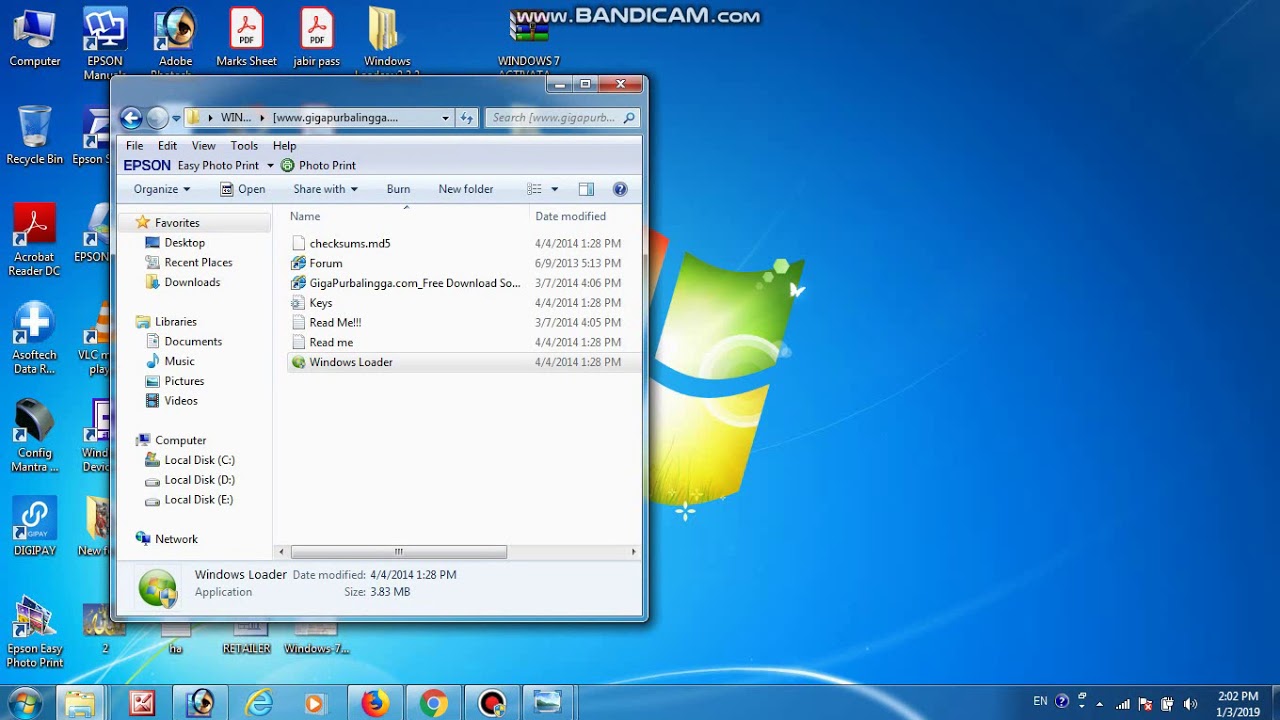The width and height of the screenshot is (1280, 720).
Task: Sort by the Name column header
Action: point(305,216)
